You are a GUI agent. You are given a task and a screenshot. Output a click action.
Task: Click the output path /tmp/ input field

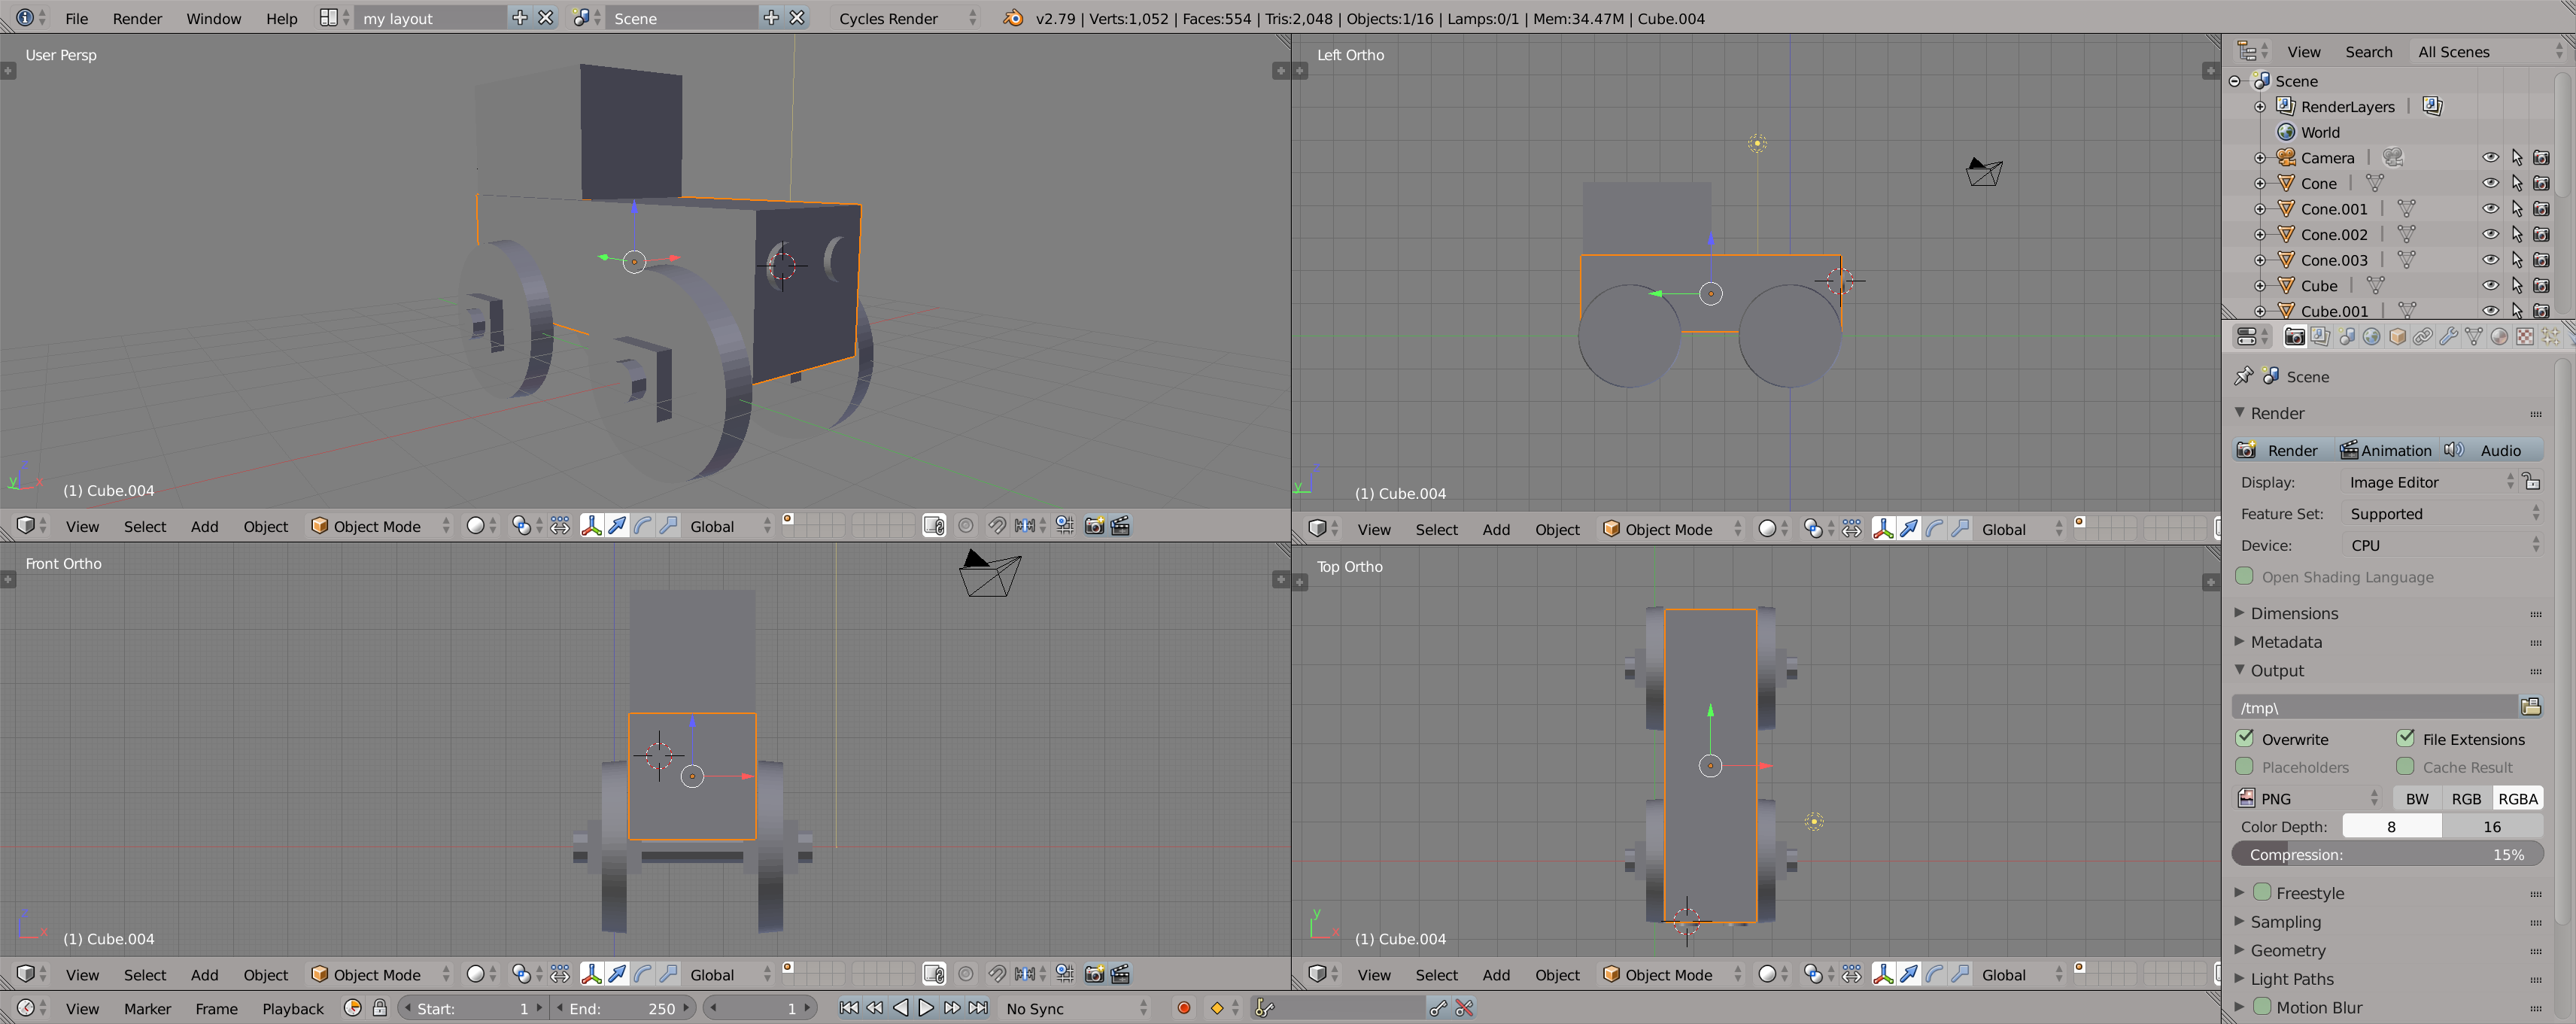[x=2379, y=706]
